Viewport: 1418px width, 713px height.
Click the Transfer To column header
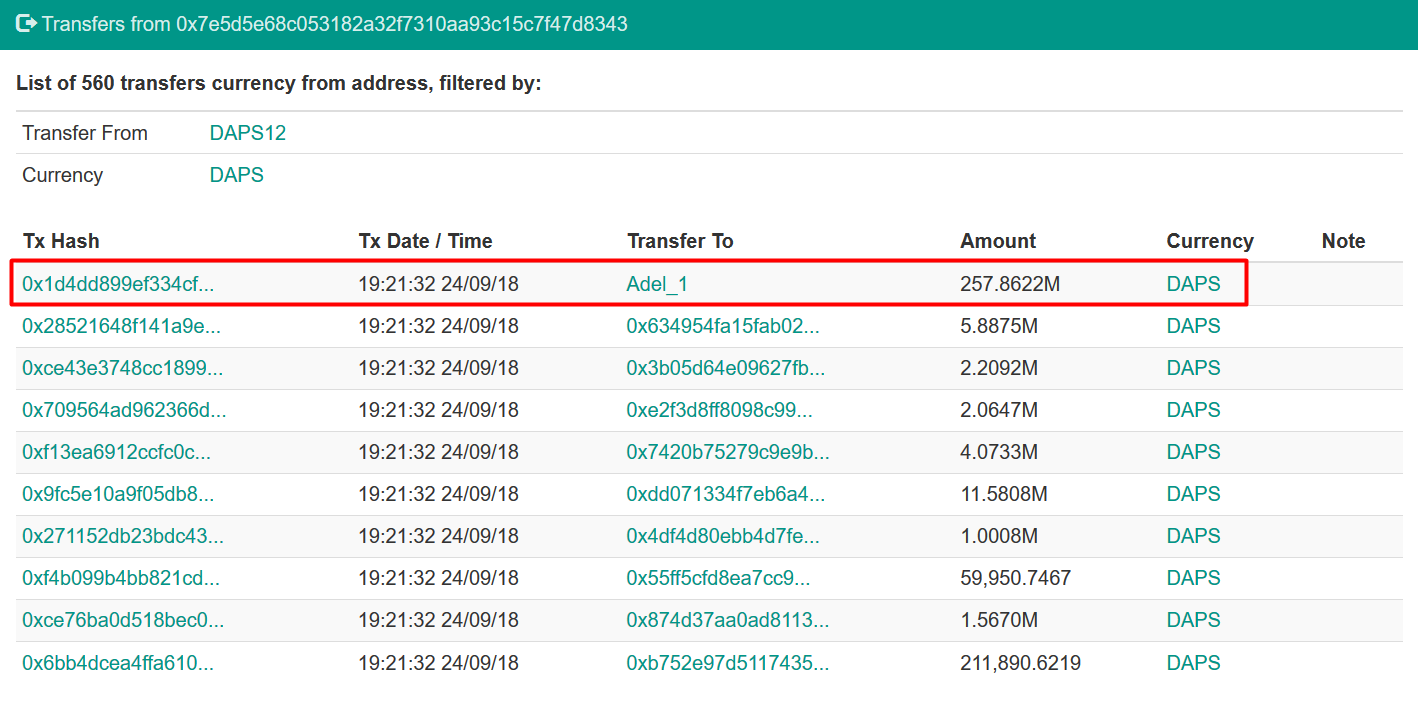680,241
